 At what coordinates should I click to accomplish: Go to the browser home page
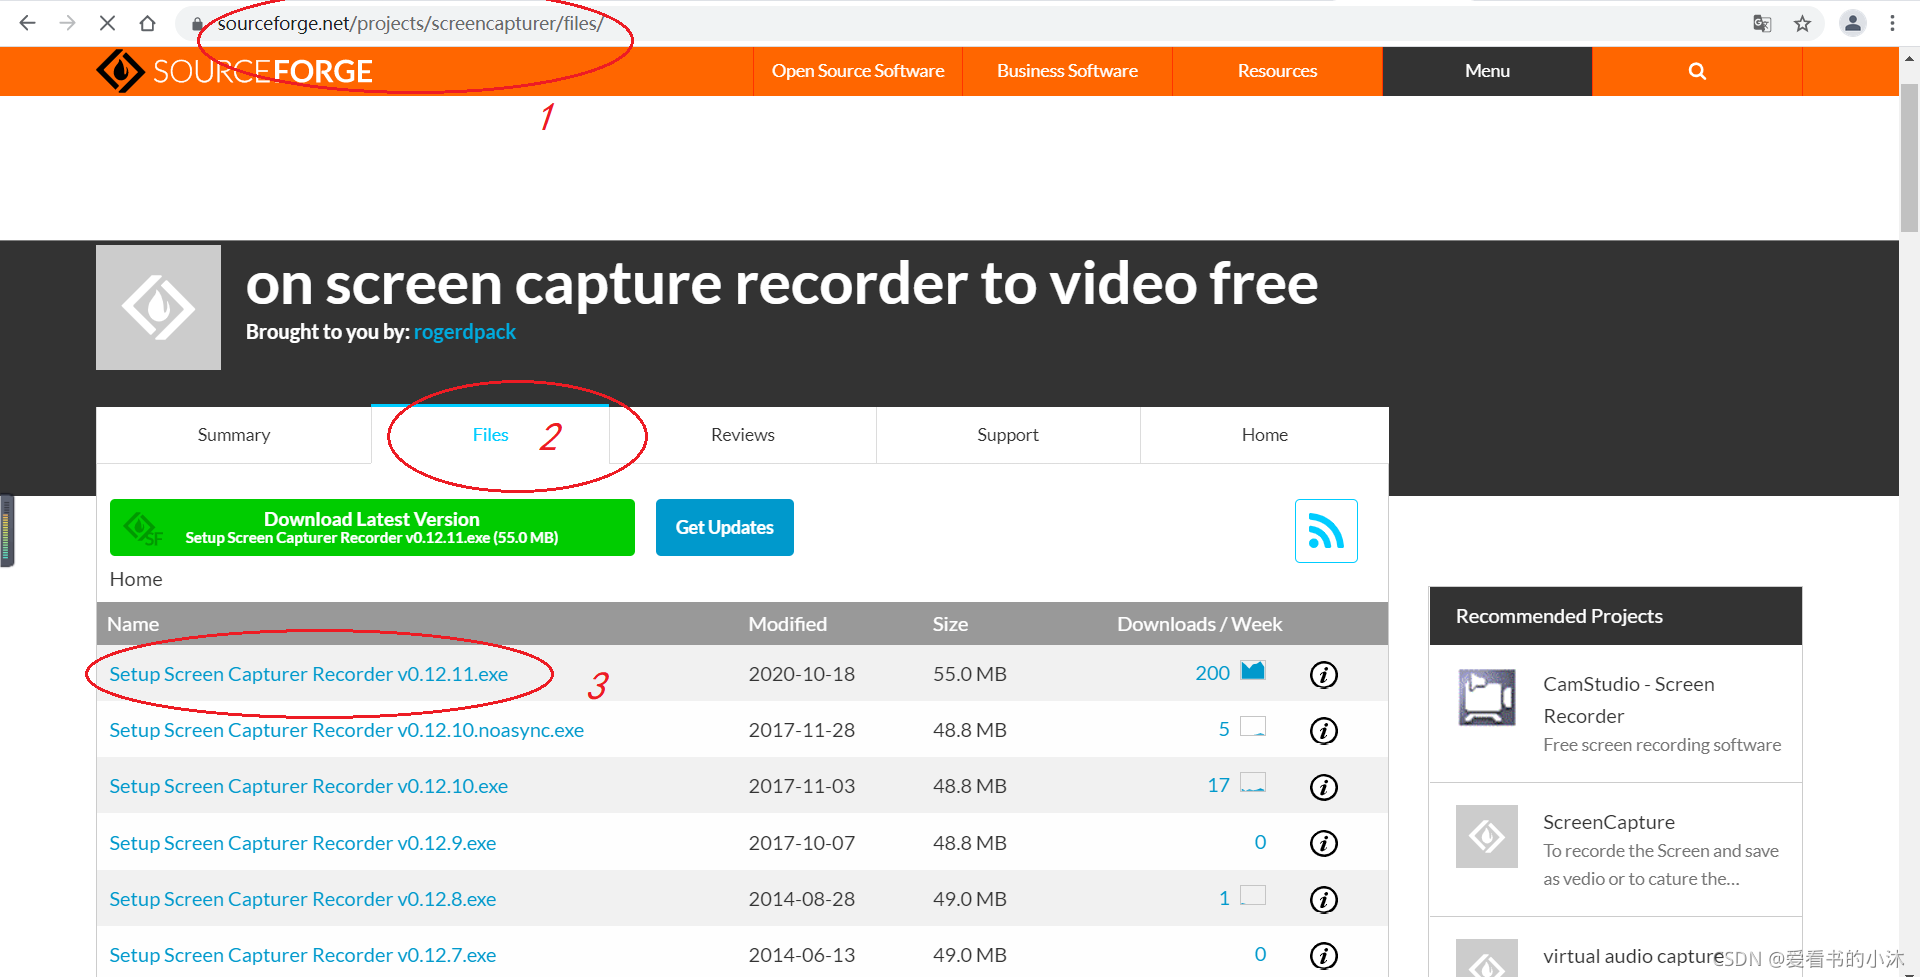(147, 23)
